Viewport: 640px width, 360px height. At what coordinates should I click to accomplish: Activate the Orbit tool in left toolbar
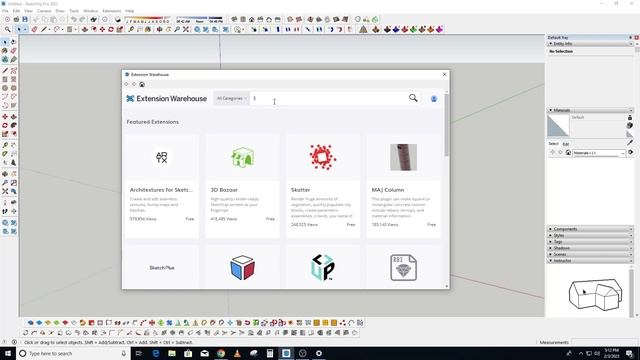pyautogui.click(x=5, y=174)
